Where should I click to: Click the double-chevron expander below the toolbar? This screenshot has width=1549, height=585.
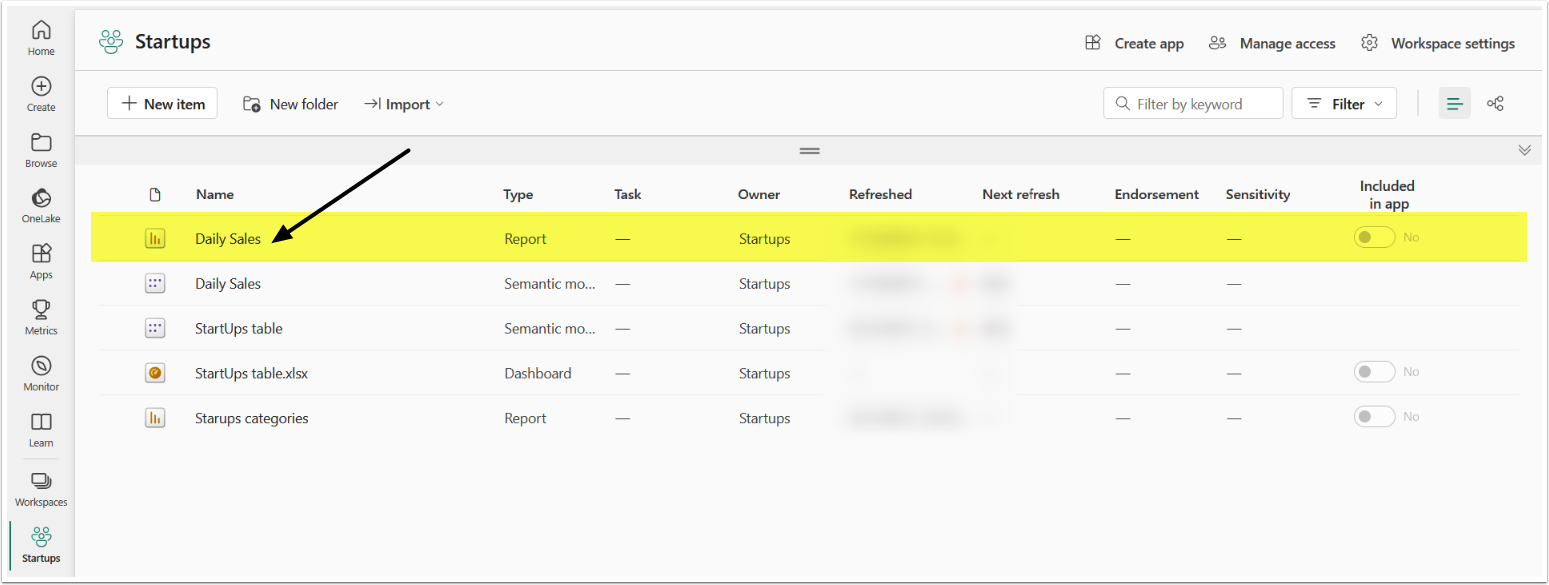1524,151
